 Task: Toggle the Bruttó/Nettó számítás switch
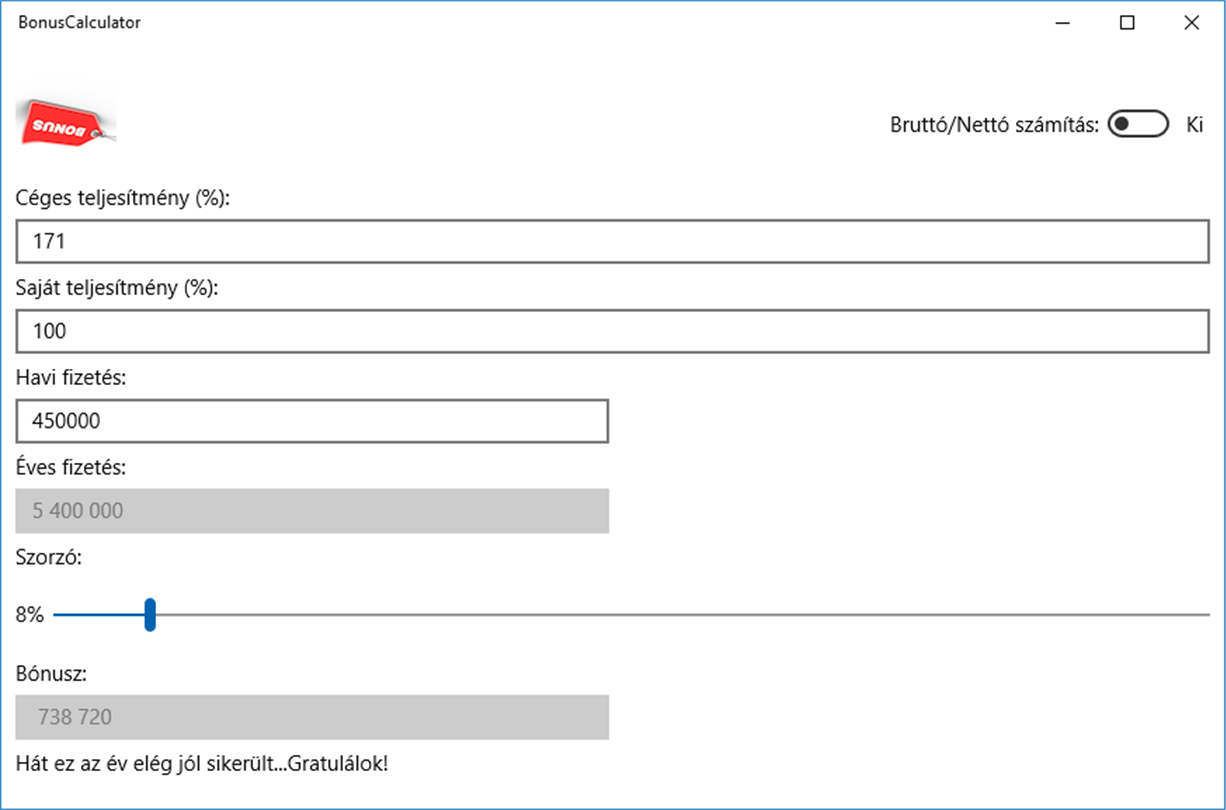pyautogui.click(x=1138, y=125)
